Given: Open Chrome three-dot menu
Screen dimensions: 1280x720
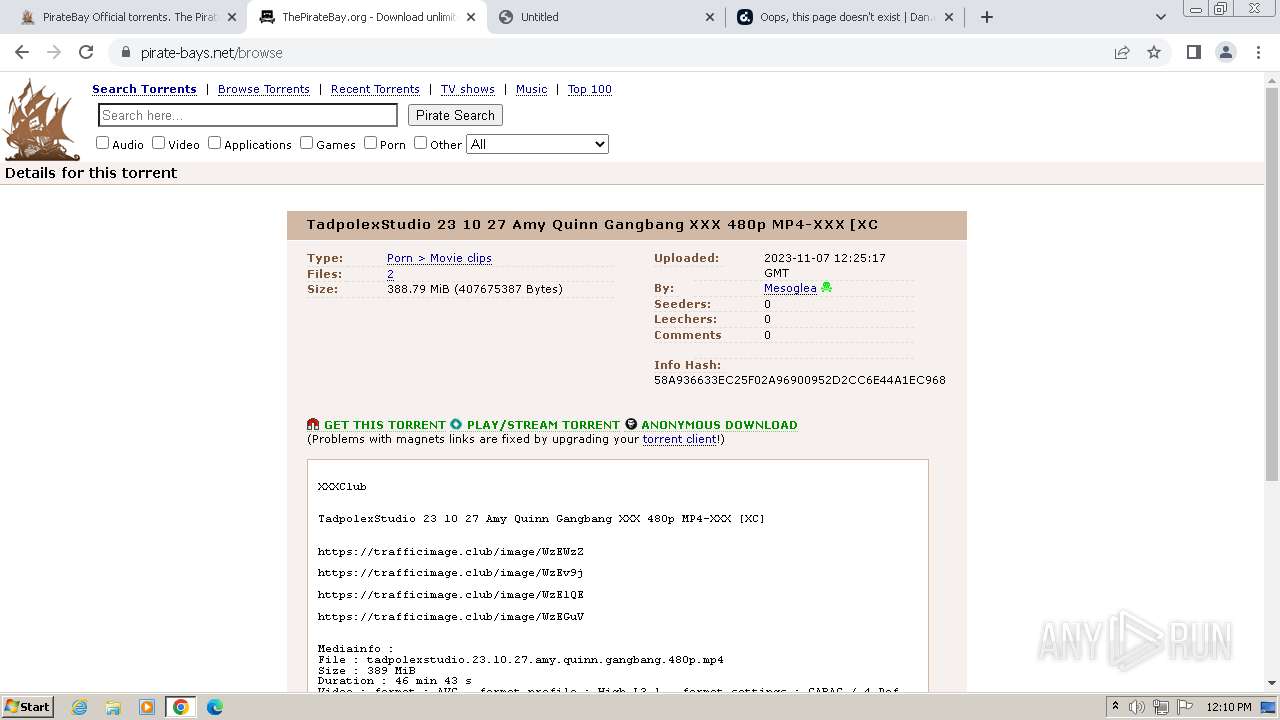Looking at the screenshot, I should [1258, 52].
